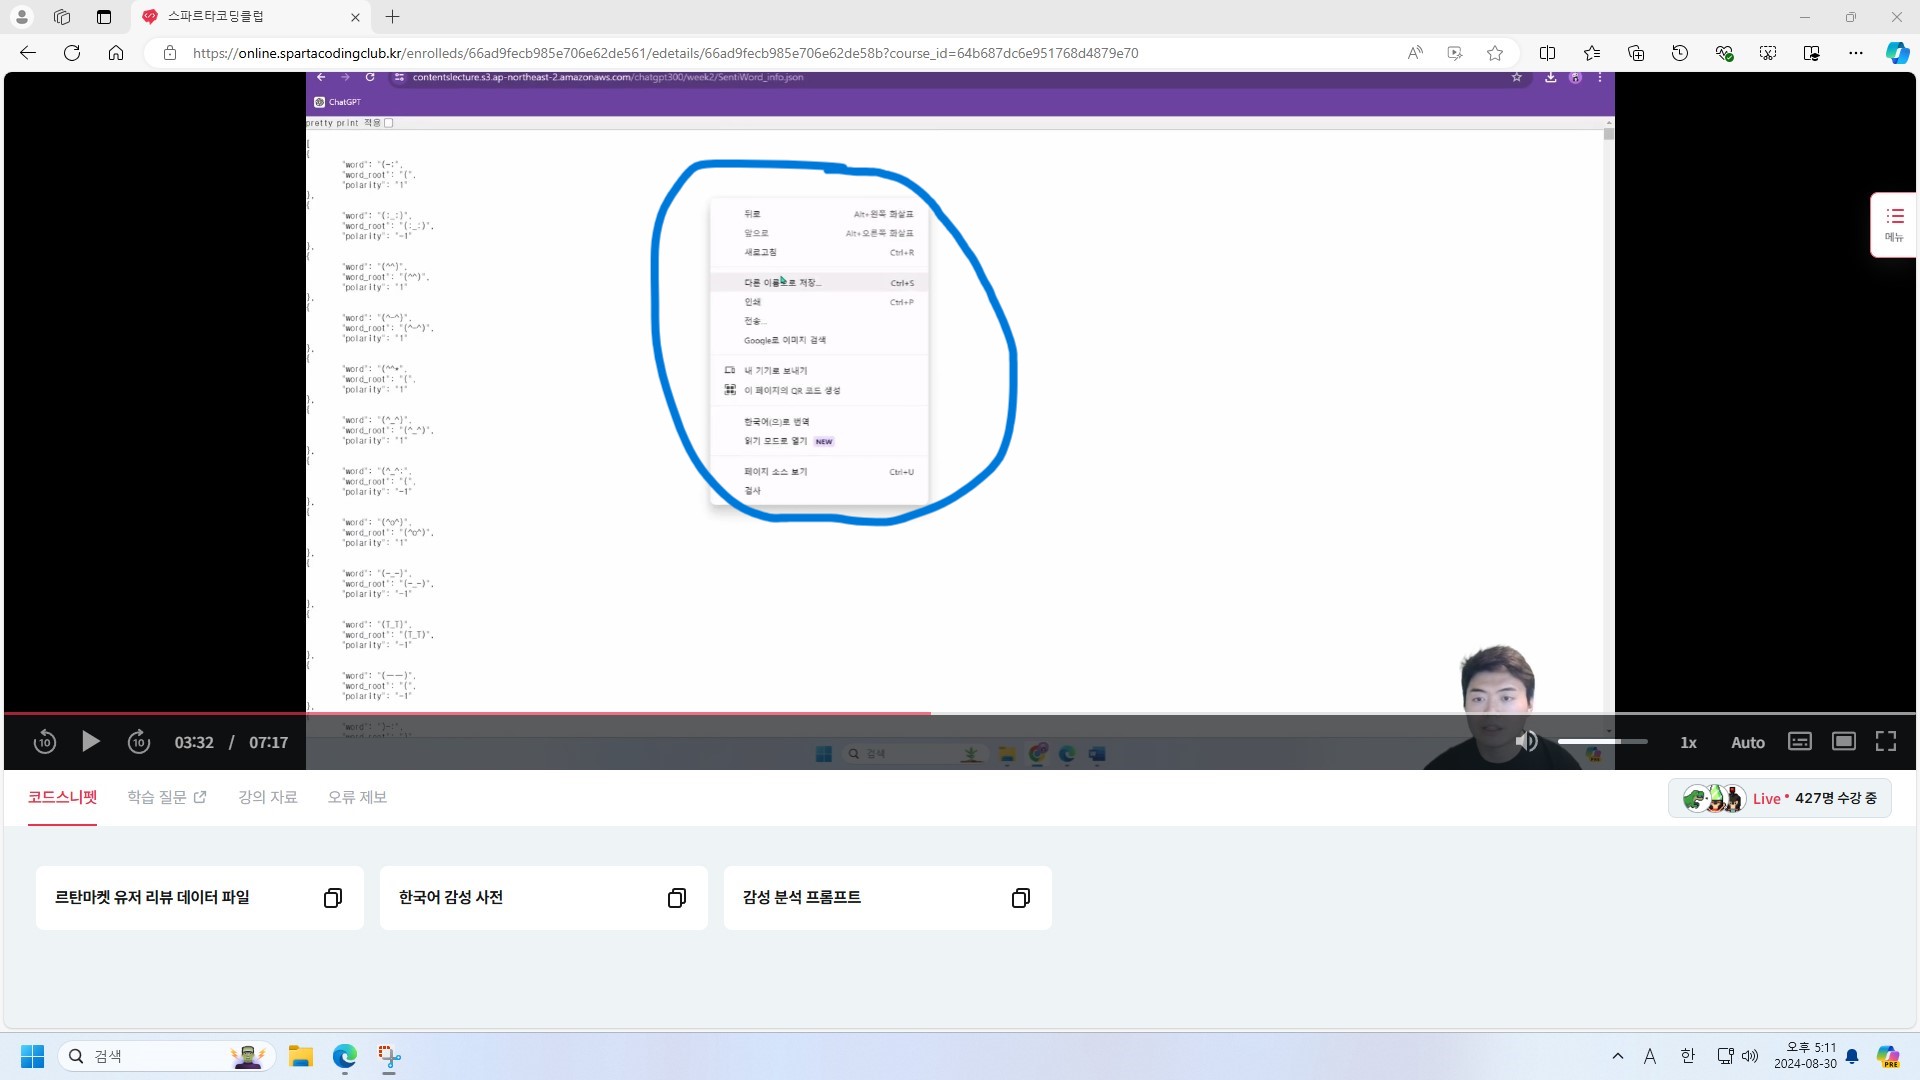Click the 감성 분석 프롬프트 card text
The width and height of the screenshot is (1920, 1080).
802,898
